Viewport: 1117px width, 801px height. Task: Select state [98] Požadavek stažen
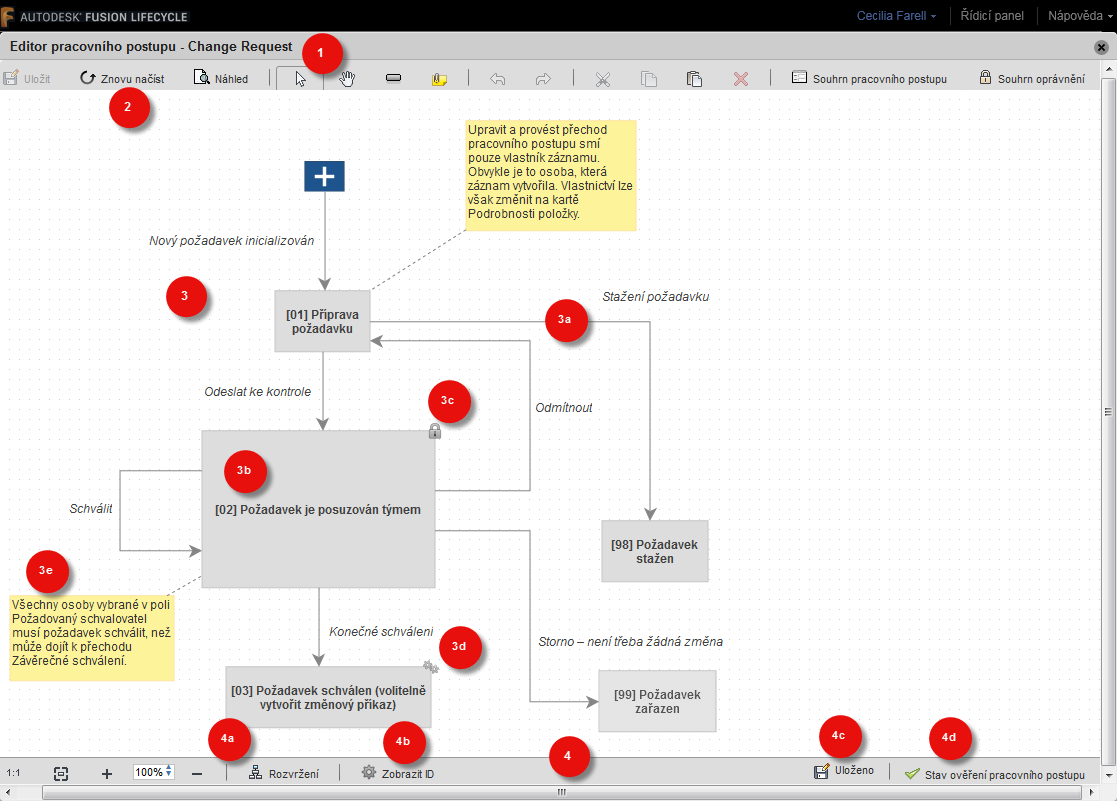pyautogui.click(x=655, y=552)
